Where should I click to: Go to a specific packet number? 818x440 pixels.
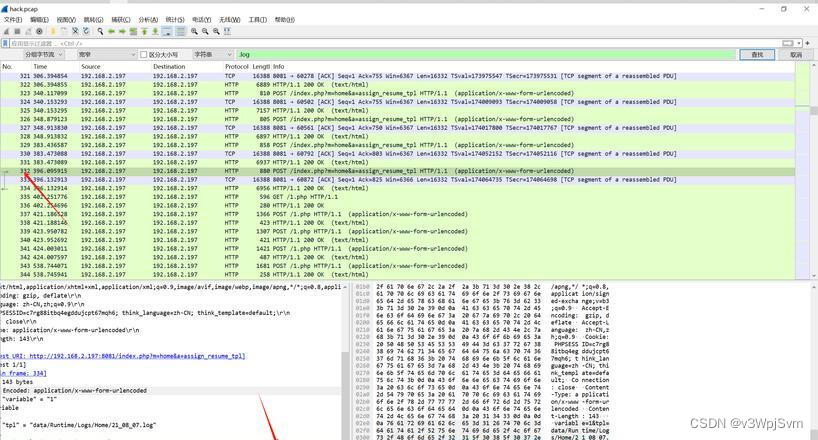[x=133, y=31]
